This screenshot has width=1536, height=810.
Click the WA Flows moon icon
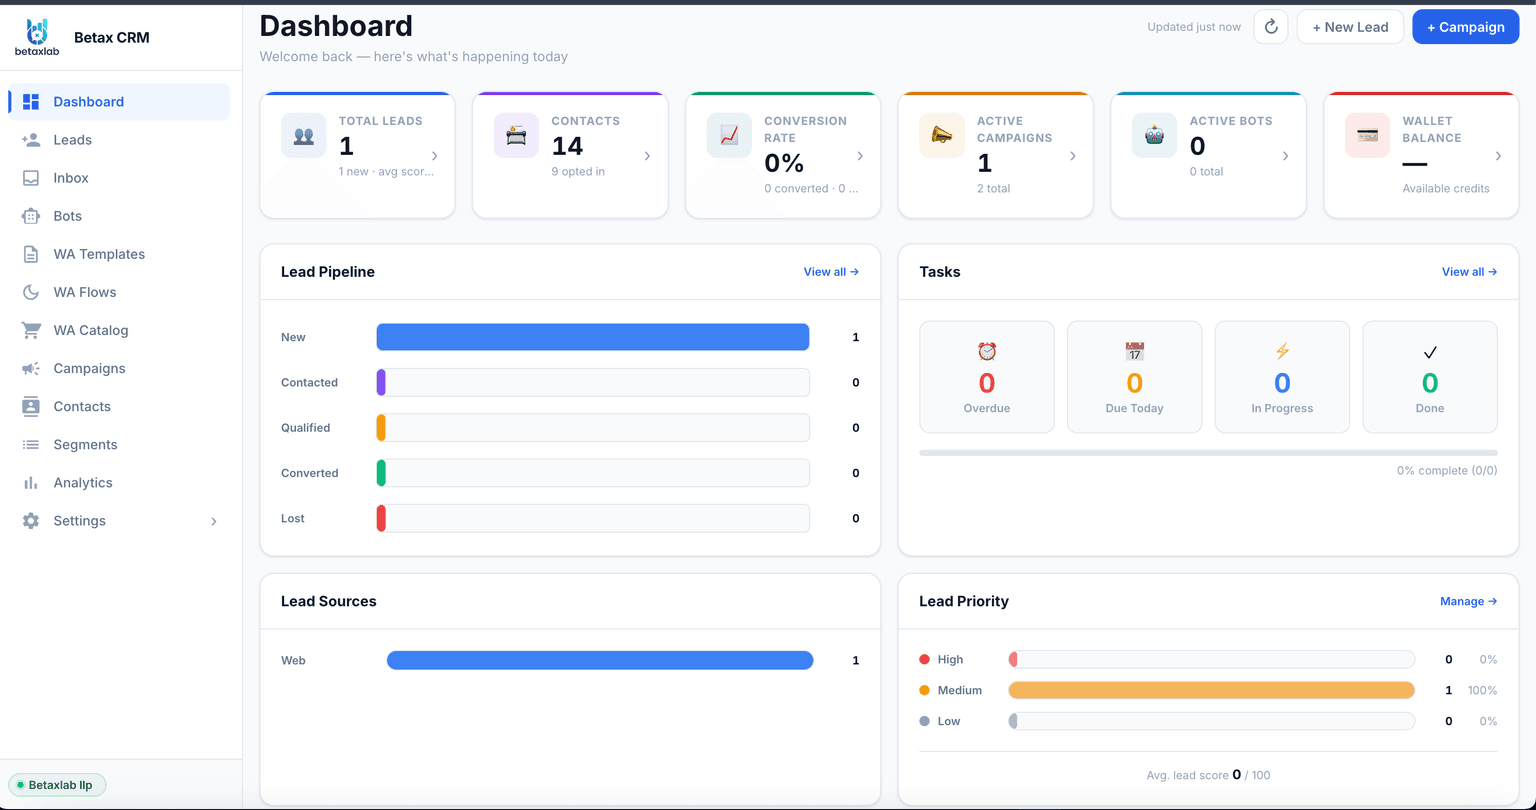pos(31,292)
